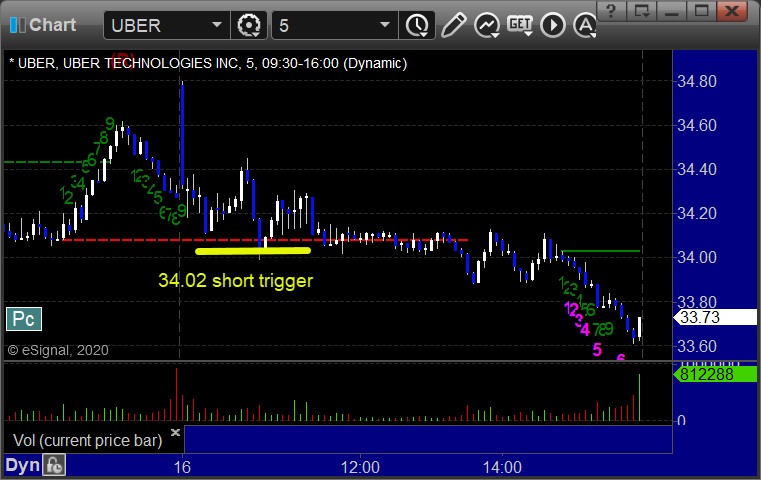The width and height of the screenshot is (761, 480).
Task: Open the chart studies menu icon
Action: 487,25
